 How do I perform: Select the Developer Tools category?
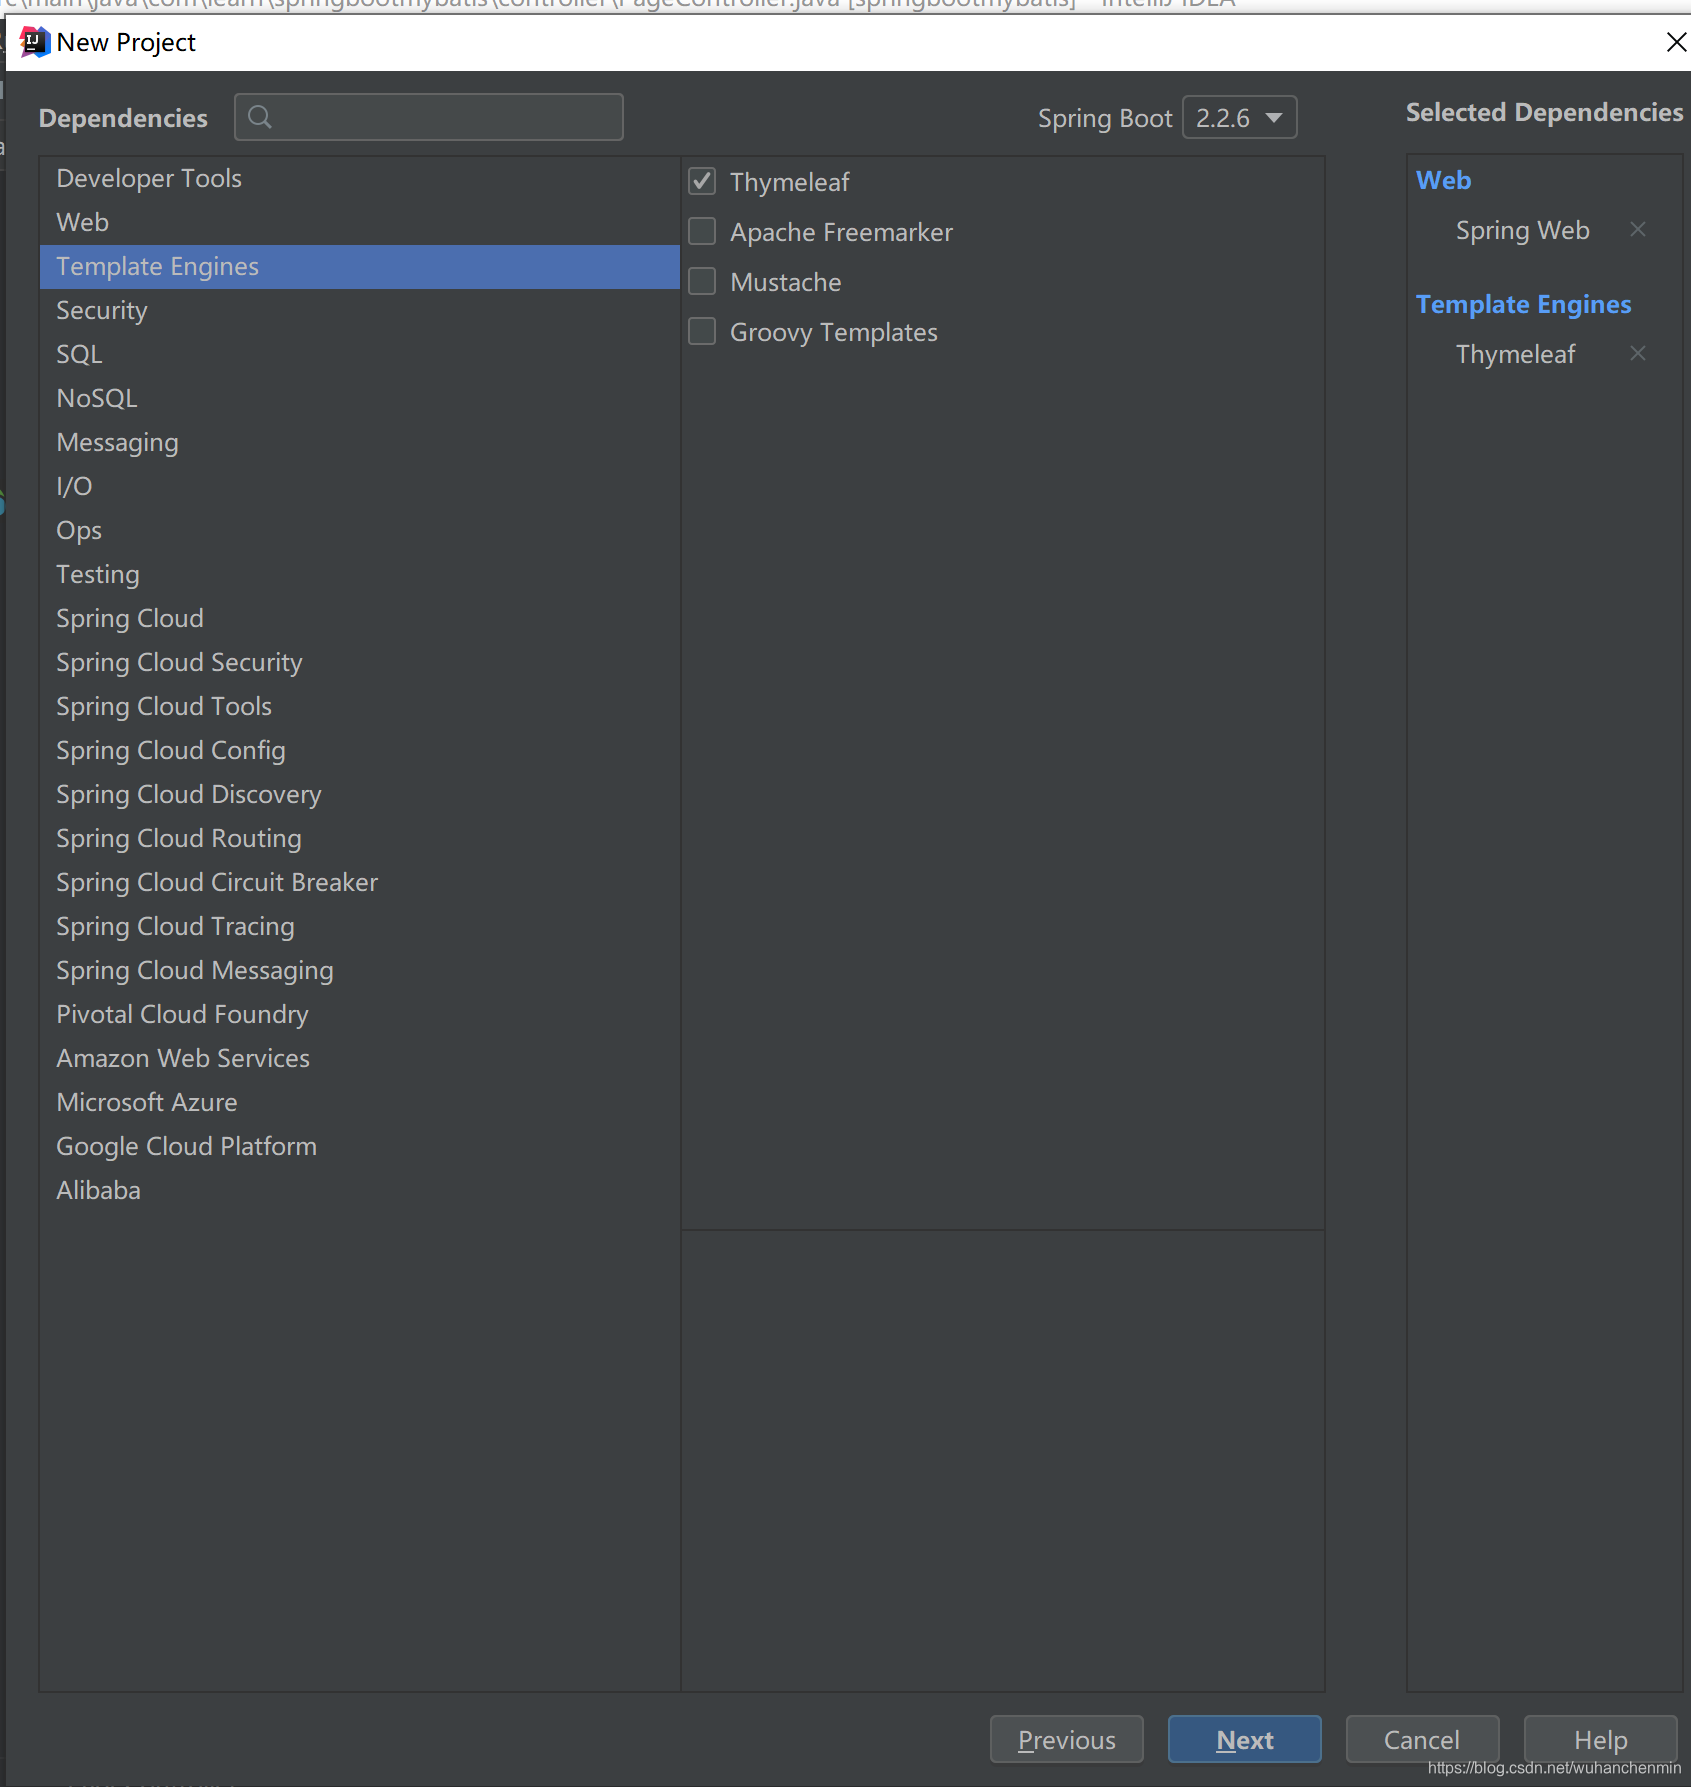click(360, 179)
